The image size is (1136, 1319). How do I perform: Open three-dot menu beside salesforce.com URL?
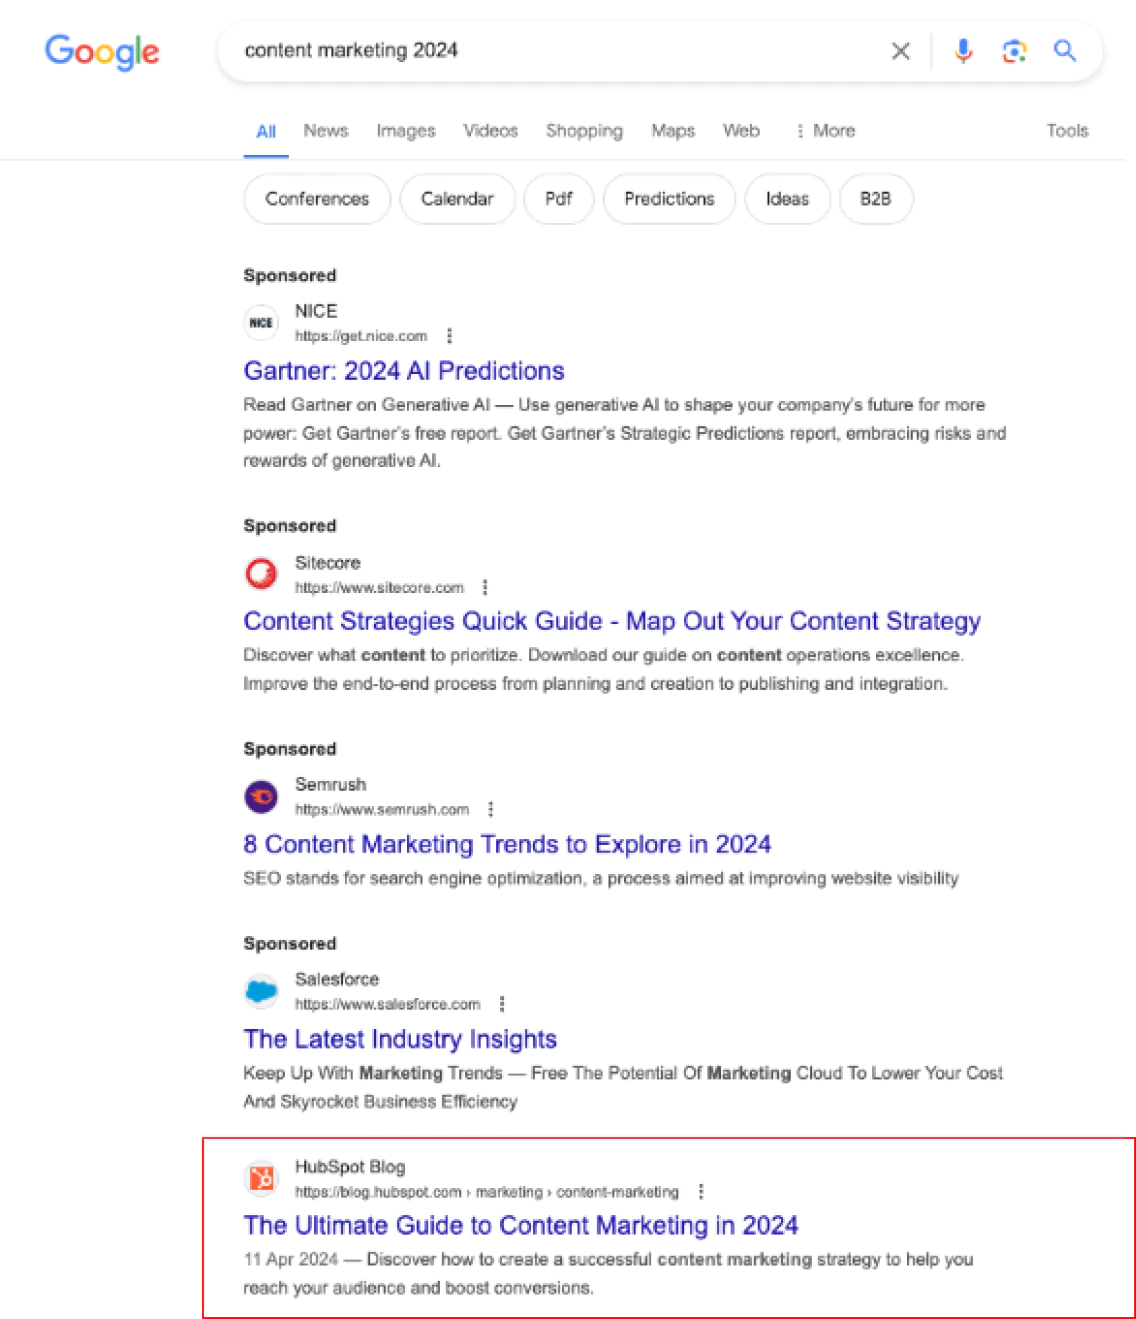point(502,1004)
